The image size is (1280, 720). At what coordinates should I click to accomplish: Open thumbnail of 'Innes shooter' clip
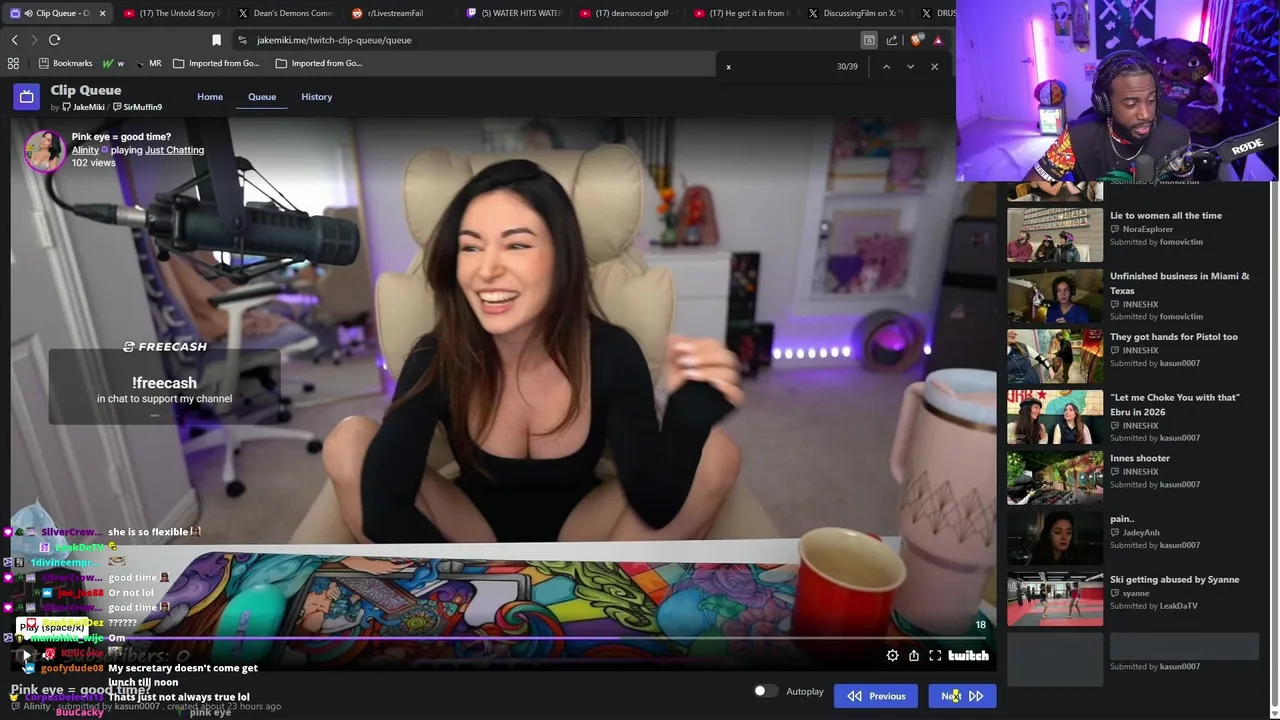(1055, 477)
